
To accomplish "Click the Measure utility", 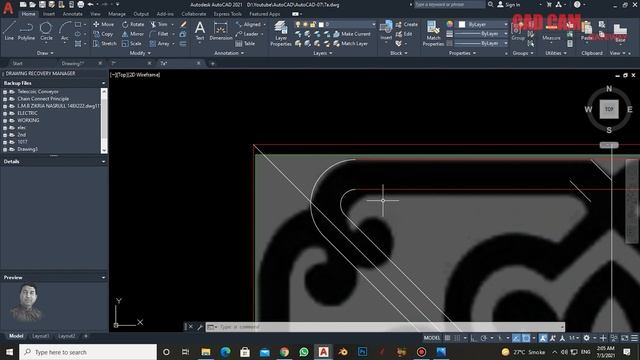I will click(551, 33).
